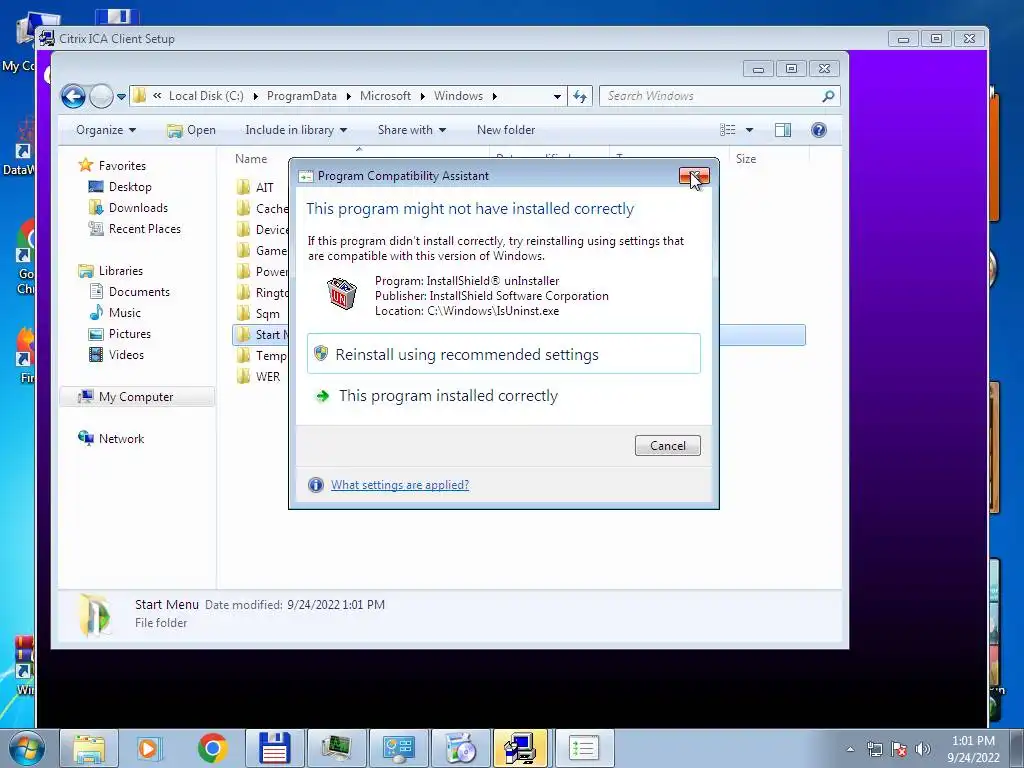Close the Program Compatibility Assistant dialog
The width and height of the screenshot is (1024, 768).
pos(694,176)
